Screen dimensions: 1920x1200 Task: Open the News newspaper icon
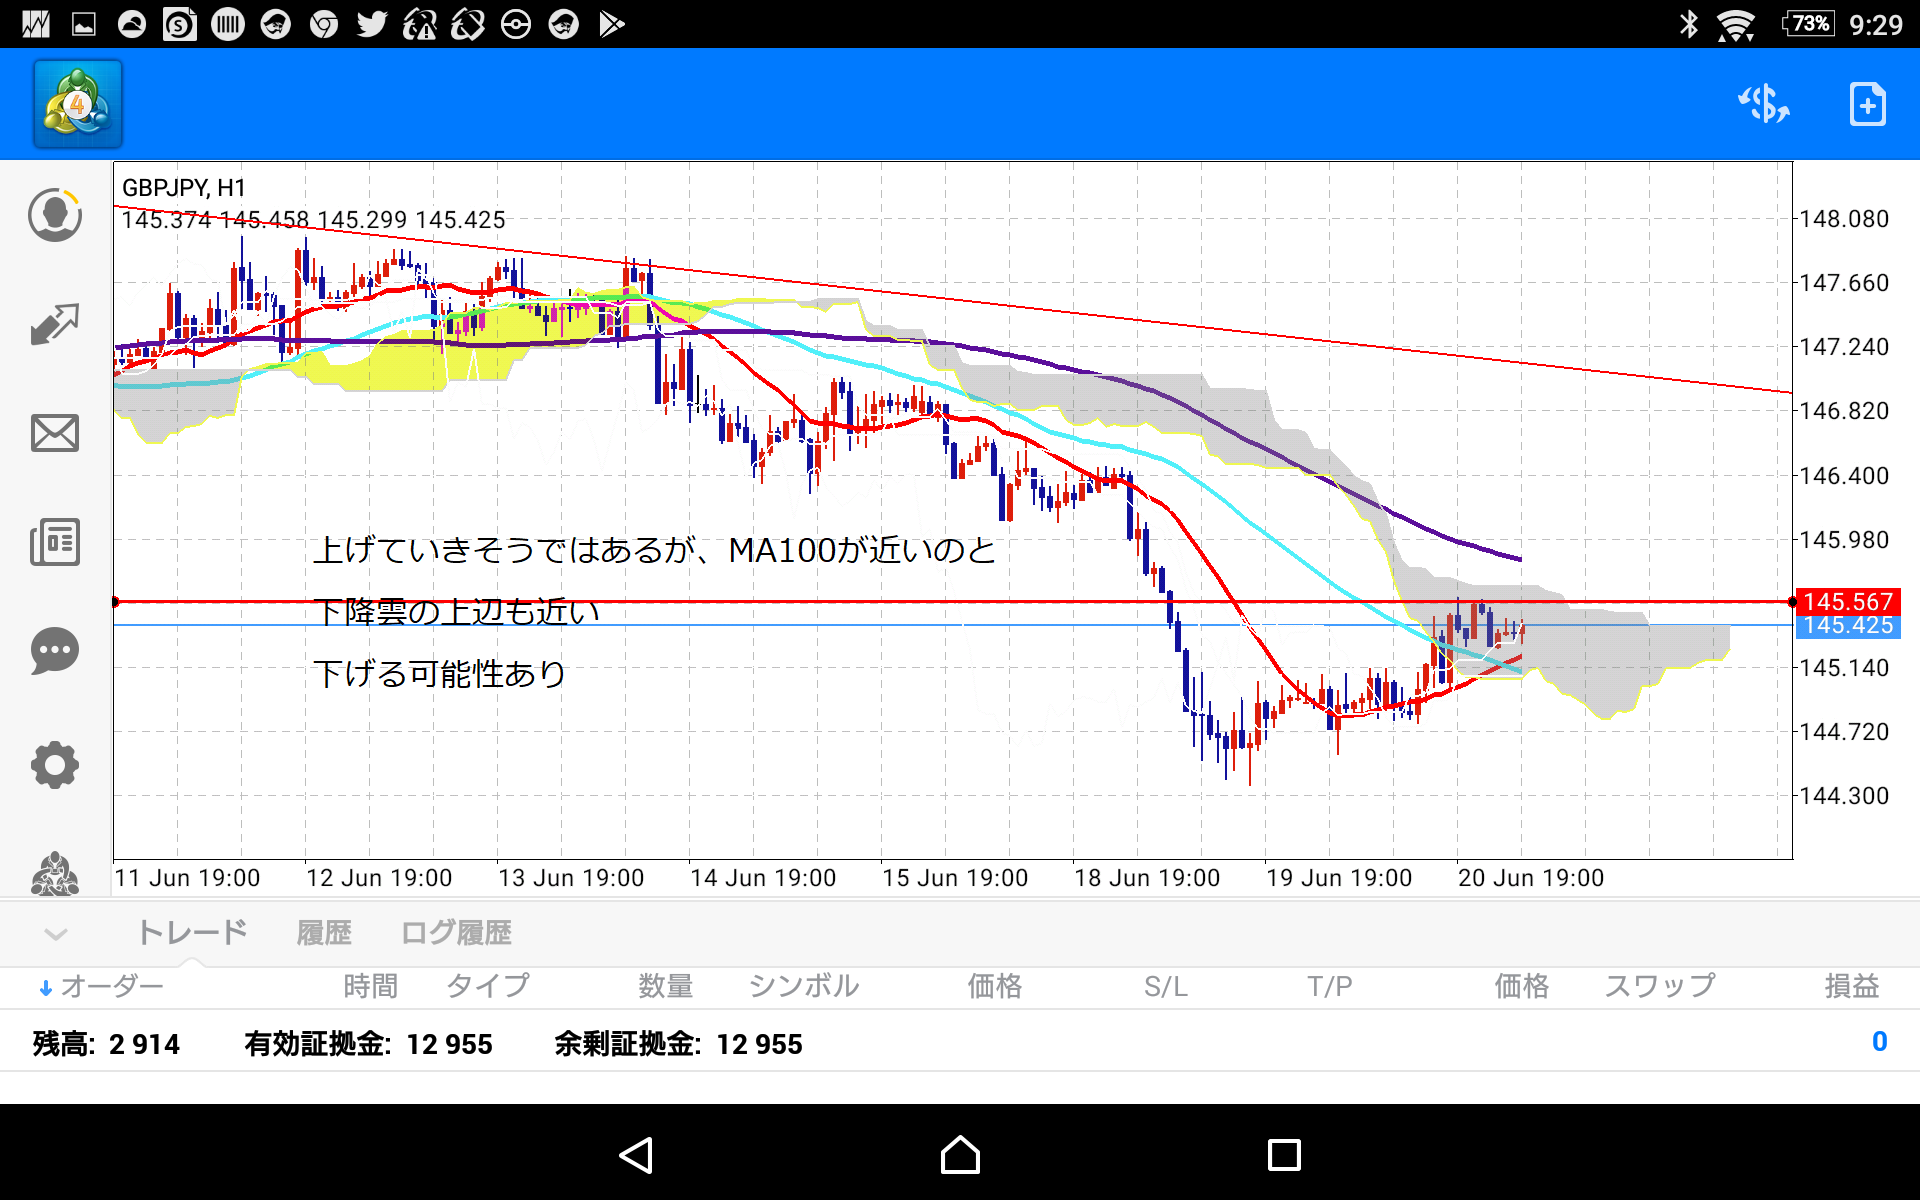tap(55, 542)
